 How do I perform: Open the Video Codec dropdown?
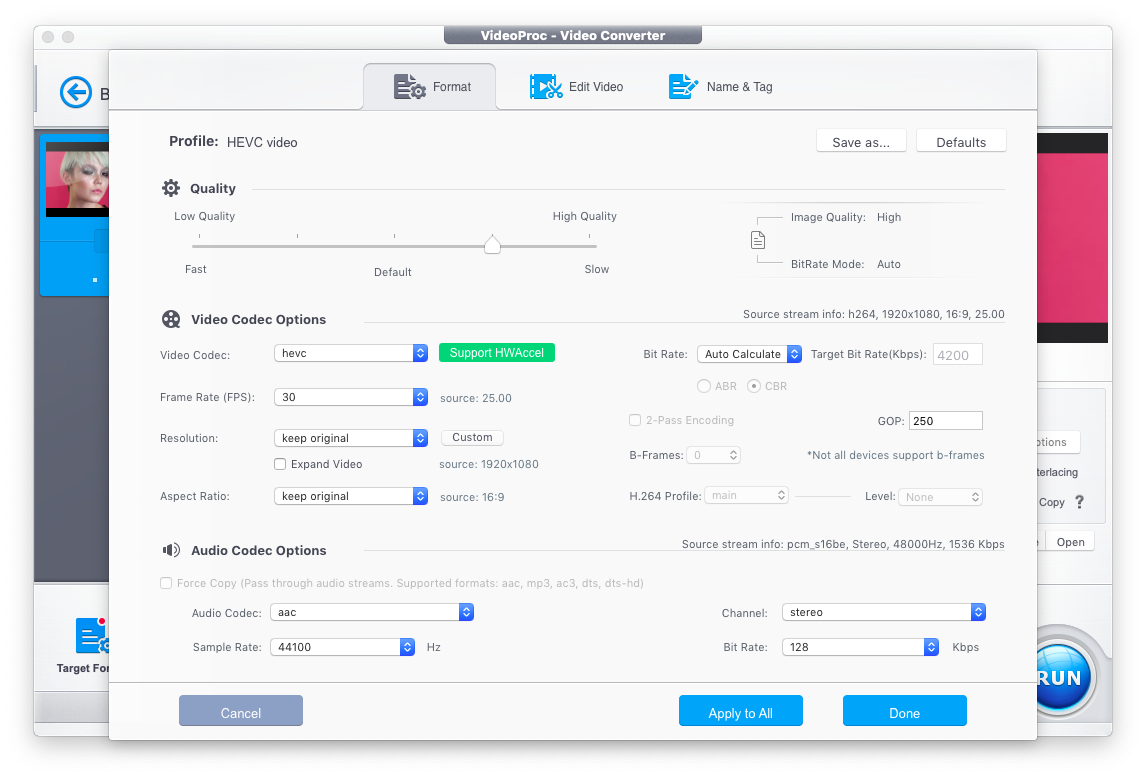click(351, 353)
